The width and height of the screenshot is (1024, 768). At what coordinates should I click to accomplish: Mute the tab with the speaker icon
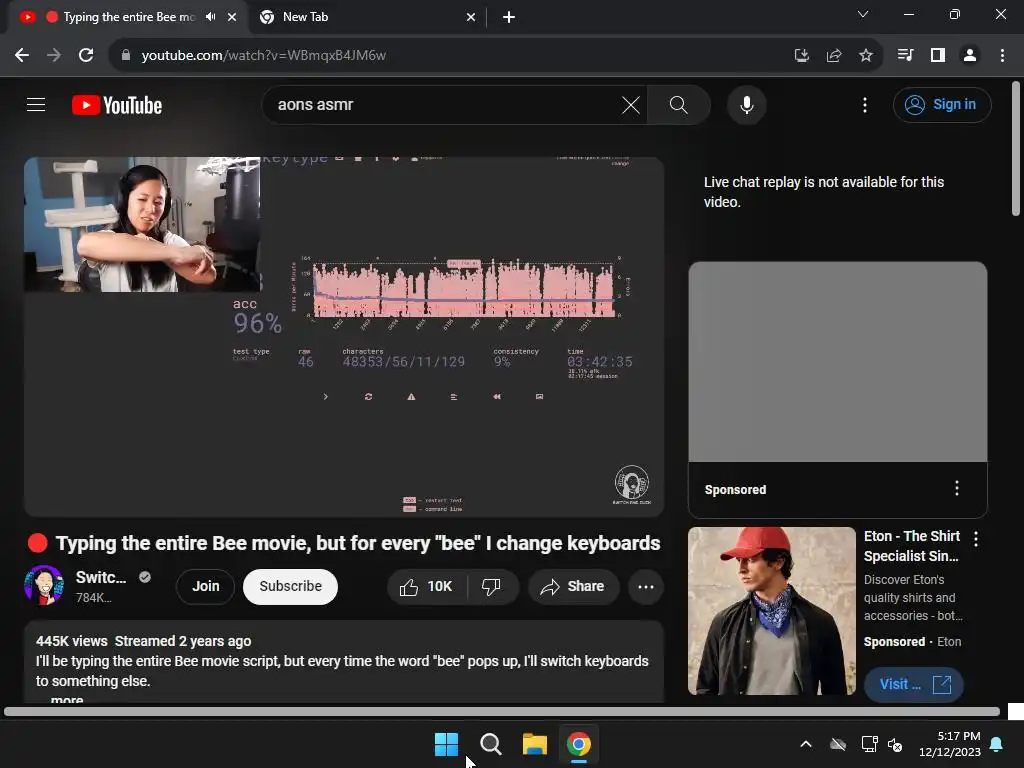point(210,17)
